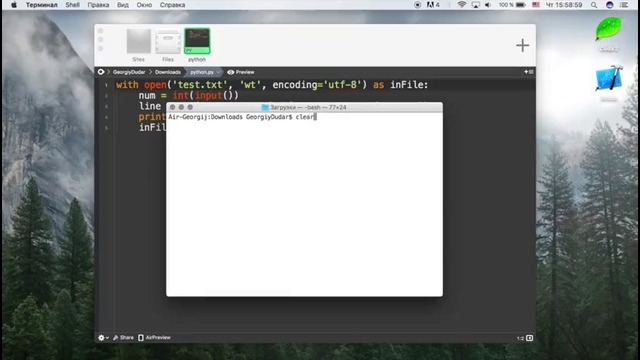This screenshot has width=640, height=360.
Task: Click the 'with open' code line
Action: tap(272, 85)
